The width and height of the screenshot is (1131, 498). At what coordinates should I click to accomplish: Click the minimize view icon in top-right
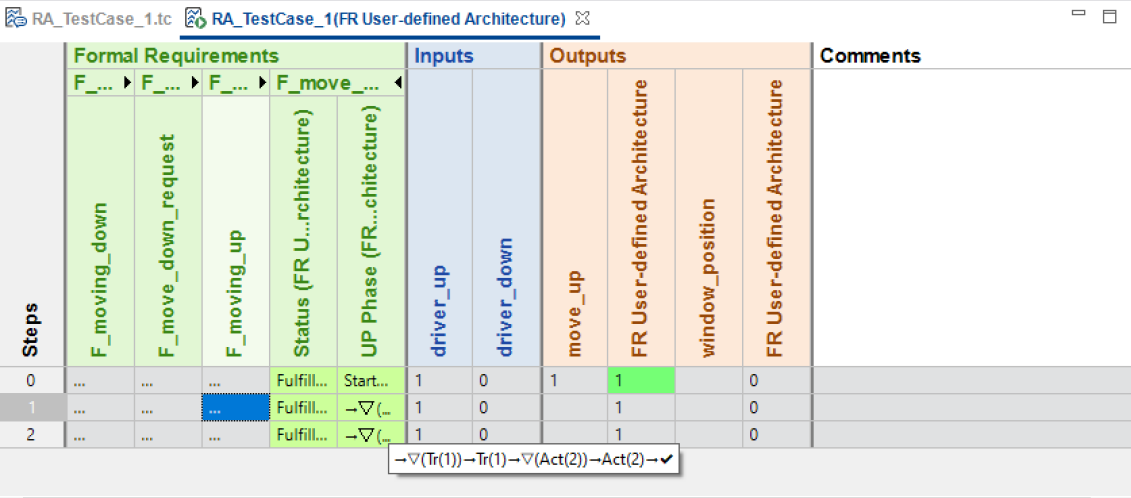(1081, 17)
